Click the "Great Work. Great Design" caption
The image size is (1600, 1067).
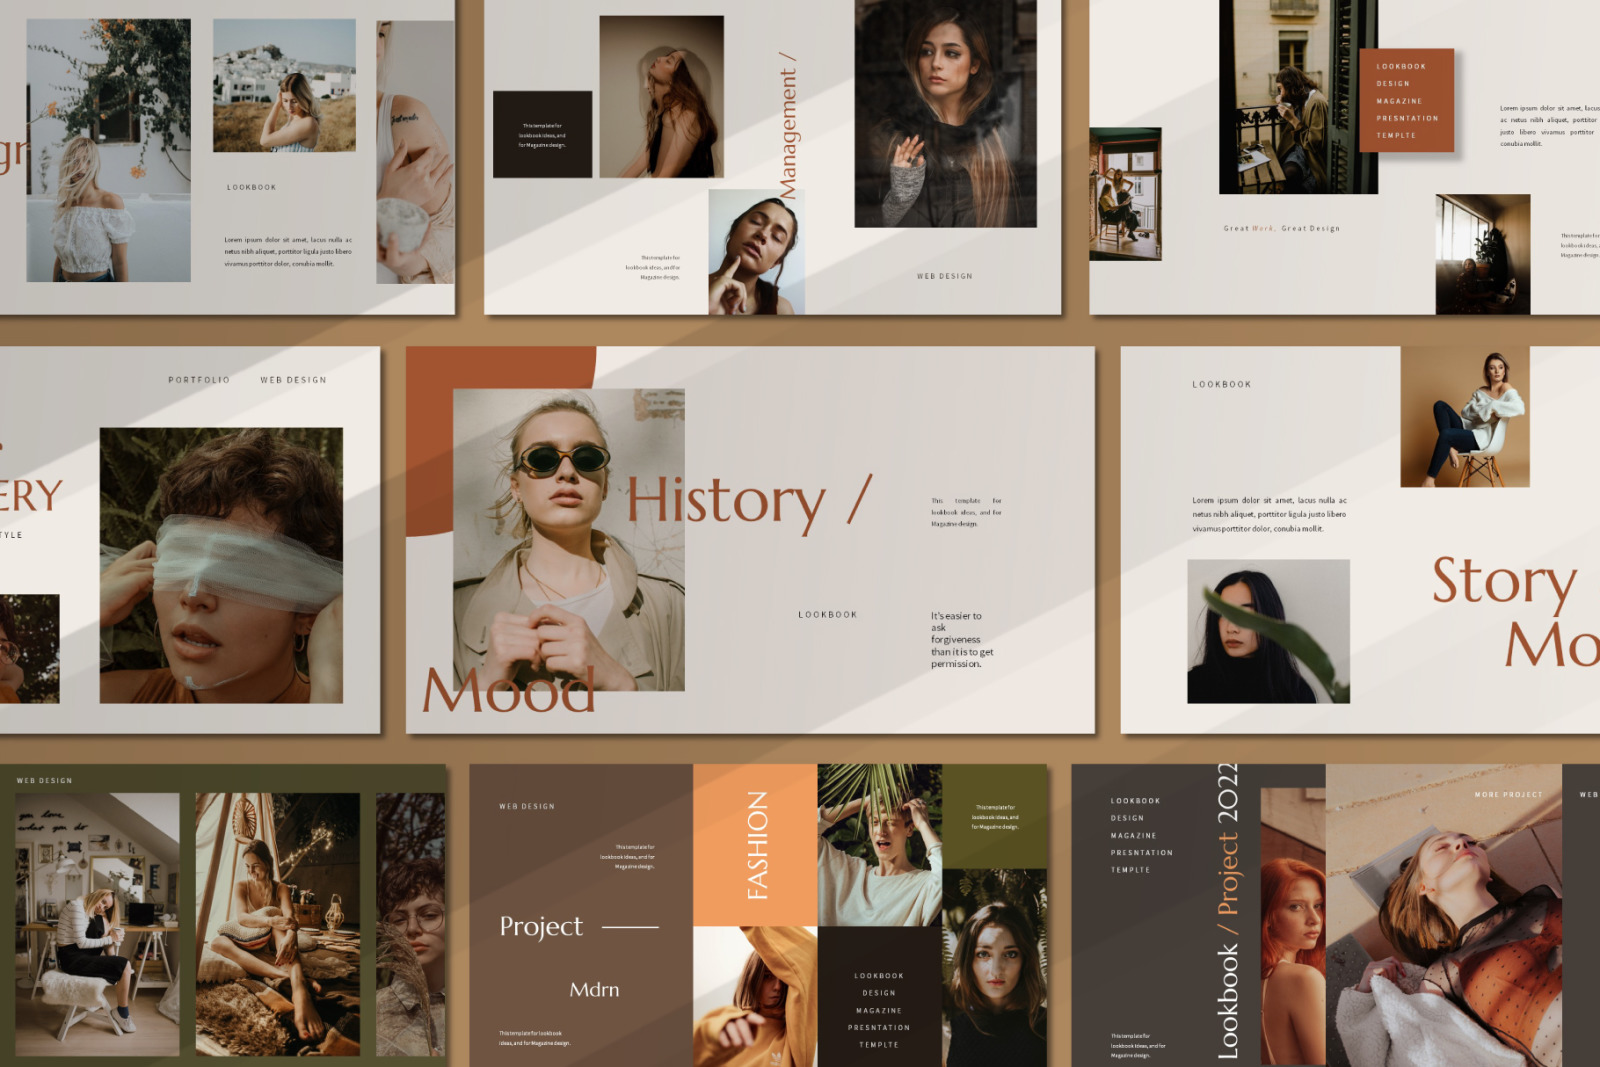point(1281,229)
